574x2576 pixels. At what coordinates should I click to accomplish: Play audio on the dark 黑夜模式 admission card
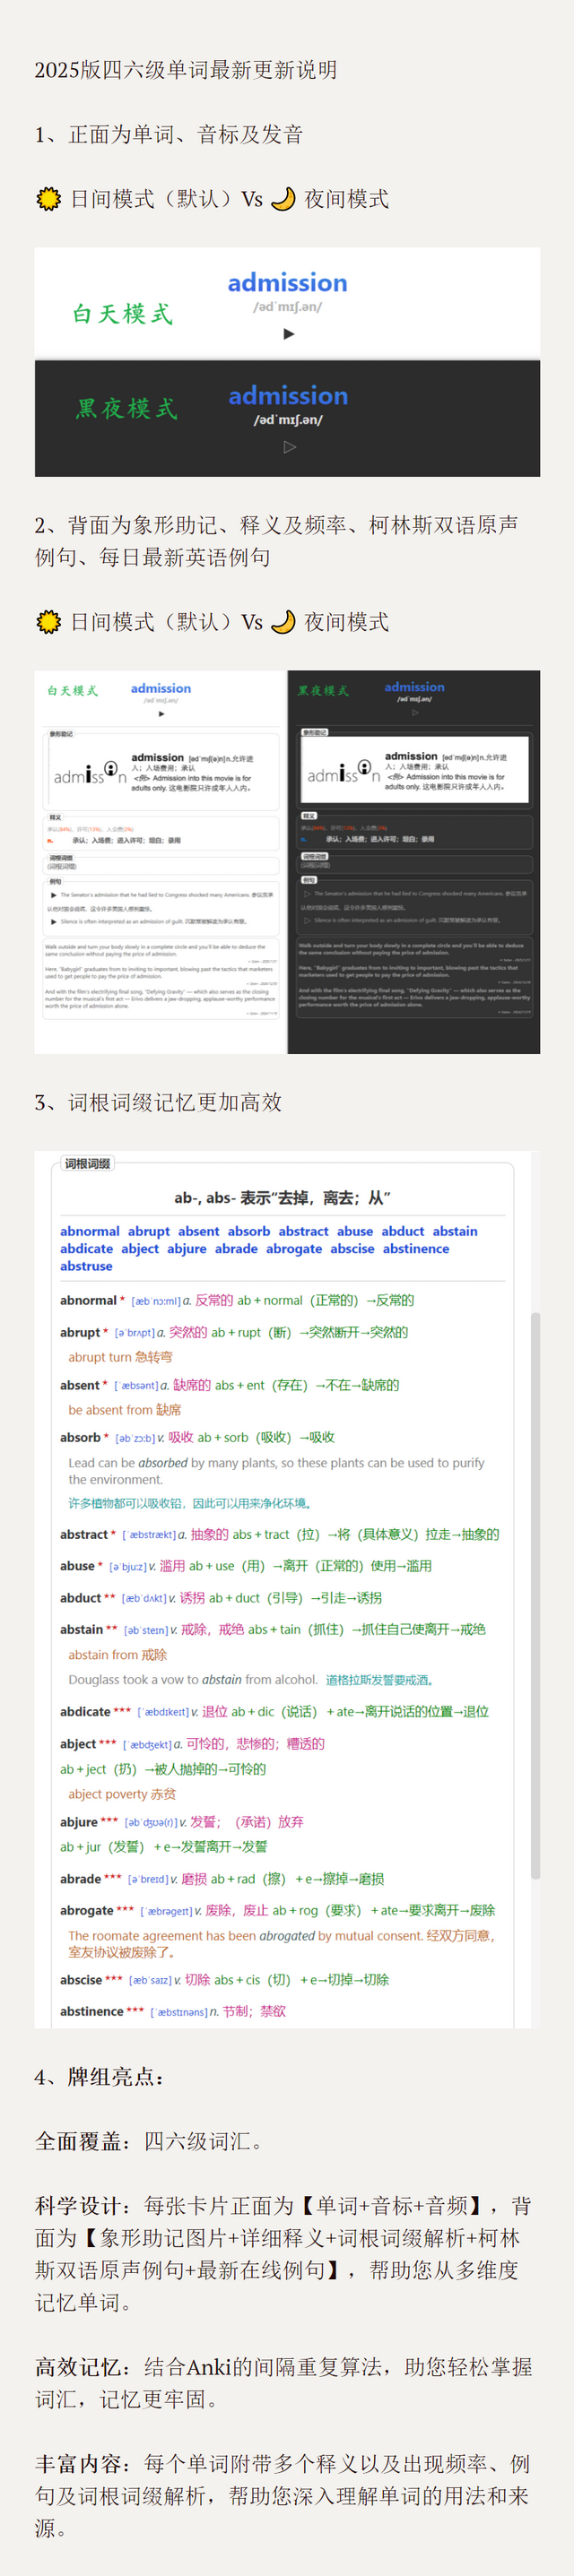(x=290, y=447)
